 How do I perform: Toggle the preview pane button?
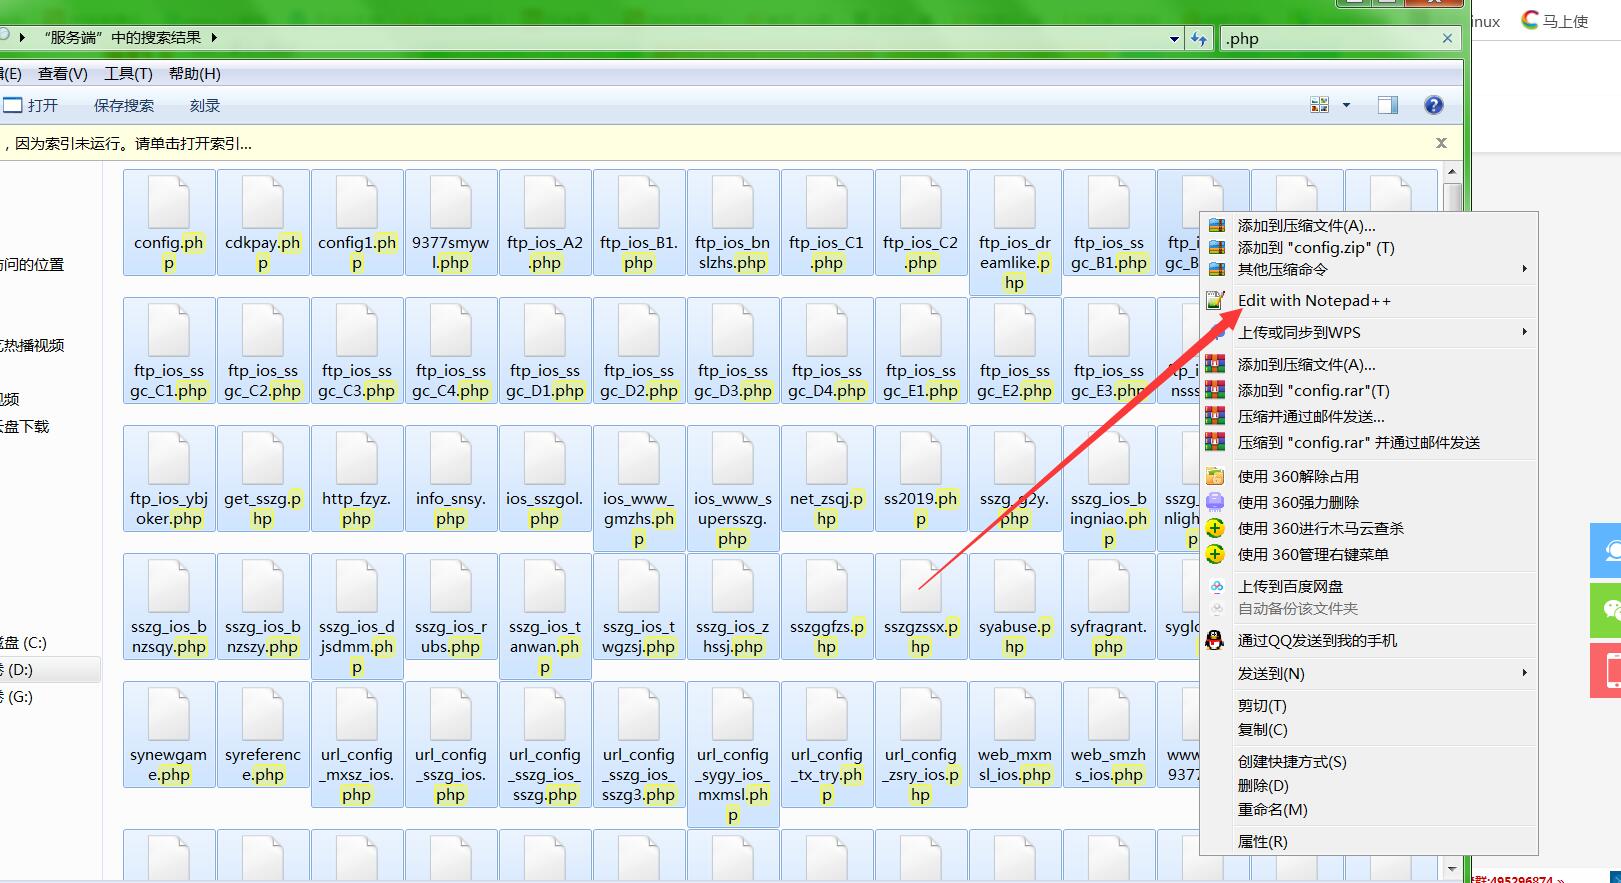point(1387,105)
